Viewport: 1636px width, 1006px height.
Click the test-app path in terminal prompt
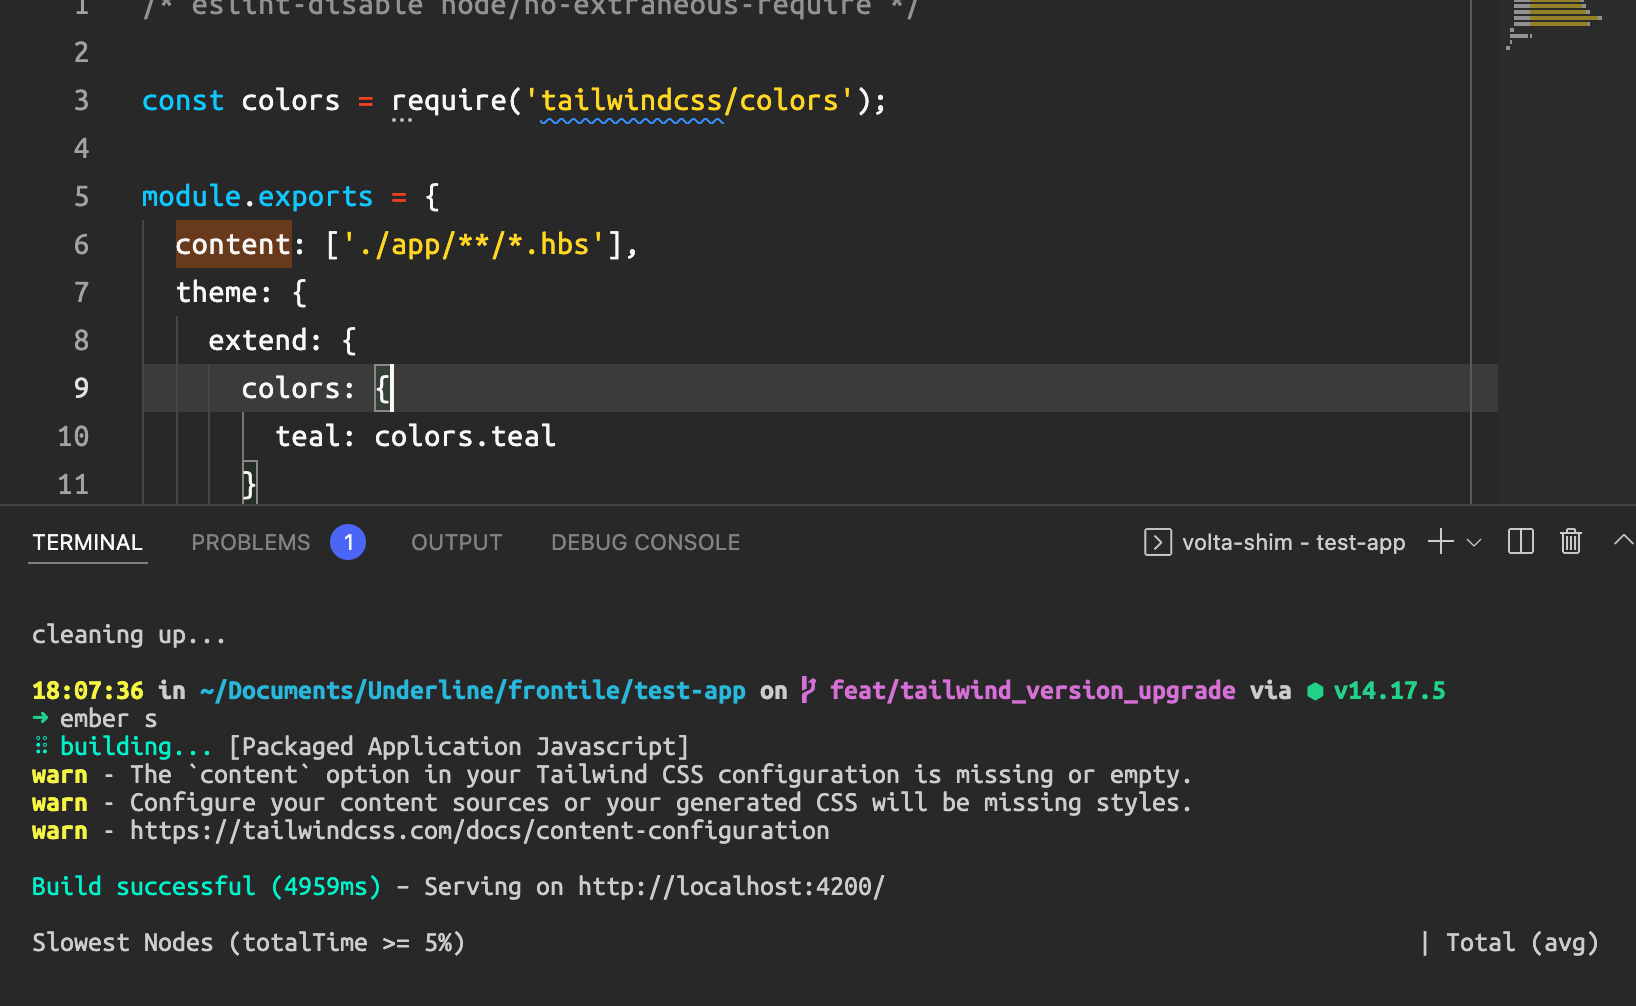[690, 691]
